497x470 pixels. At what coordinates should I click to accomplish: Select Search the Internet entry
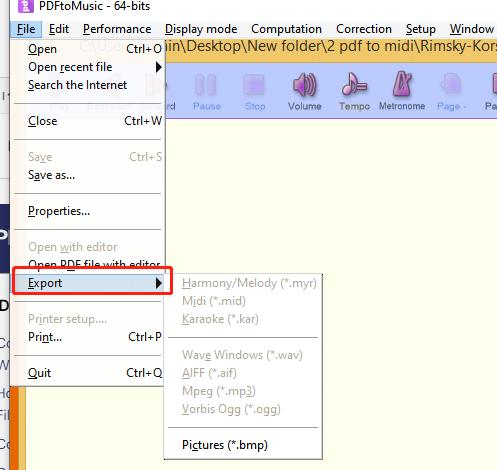point(88,85)
